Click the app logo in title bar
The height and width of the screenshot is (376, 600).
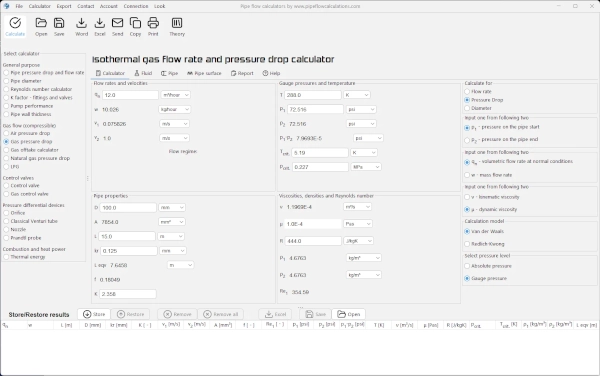[7, 6]
